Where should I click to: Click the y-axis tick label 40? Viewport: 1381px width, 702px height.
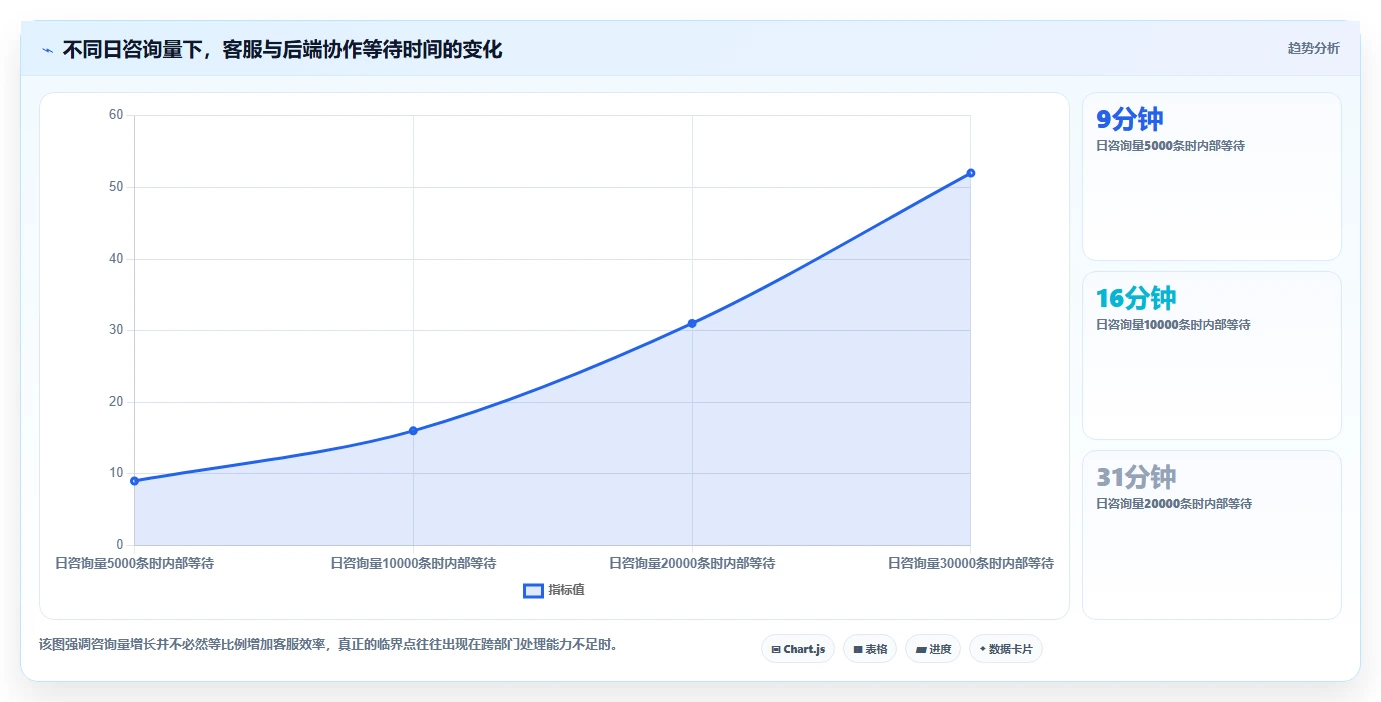click(x=116, y=259)
